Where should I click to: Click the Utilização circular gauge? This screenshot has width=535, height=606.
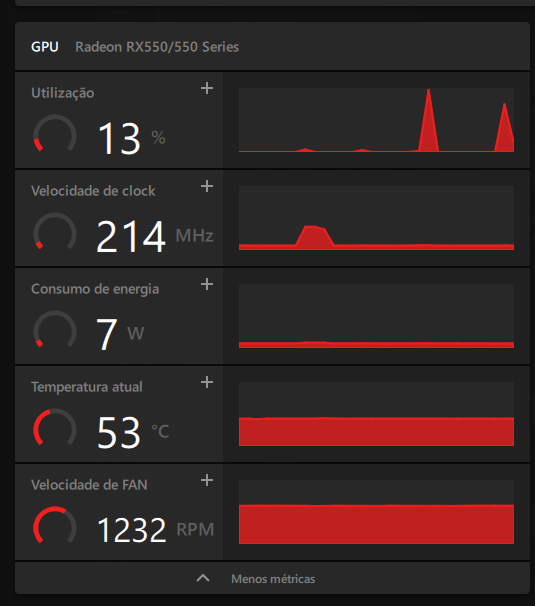(x=55, y=134)
